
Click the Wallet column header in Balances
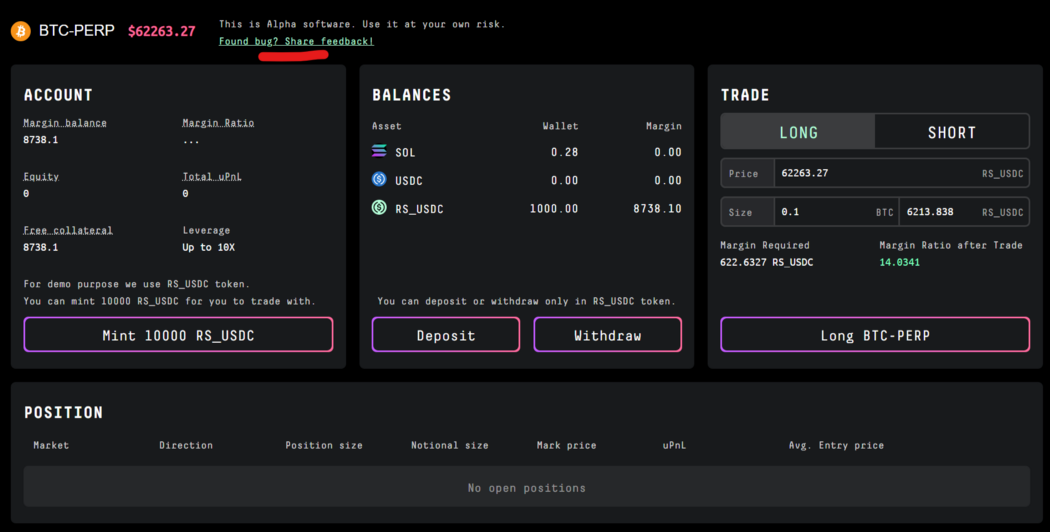[x=560, y=126]
